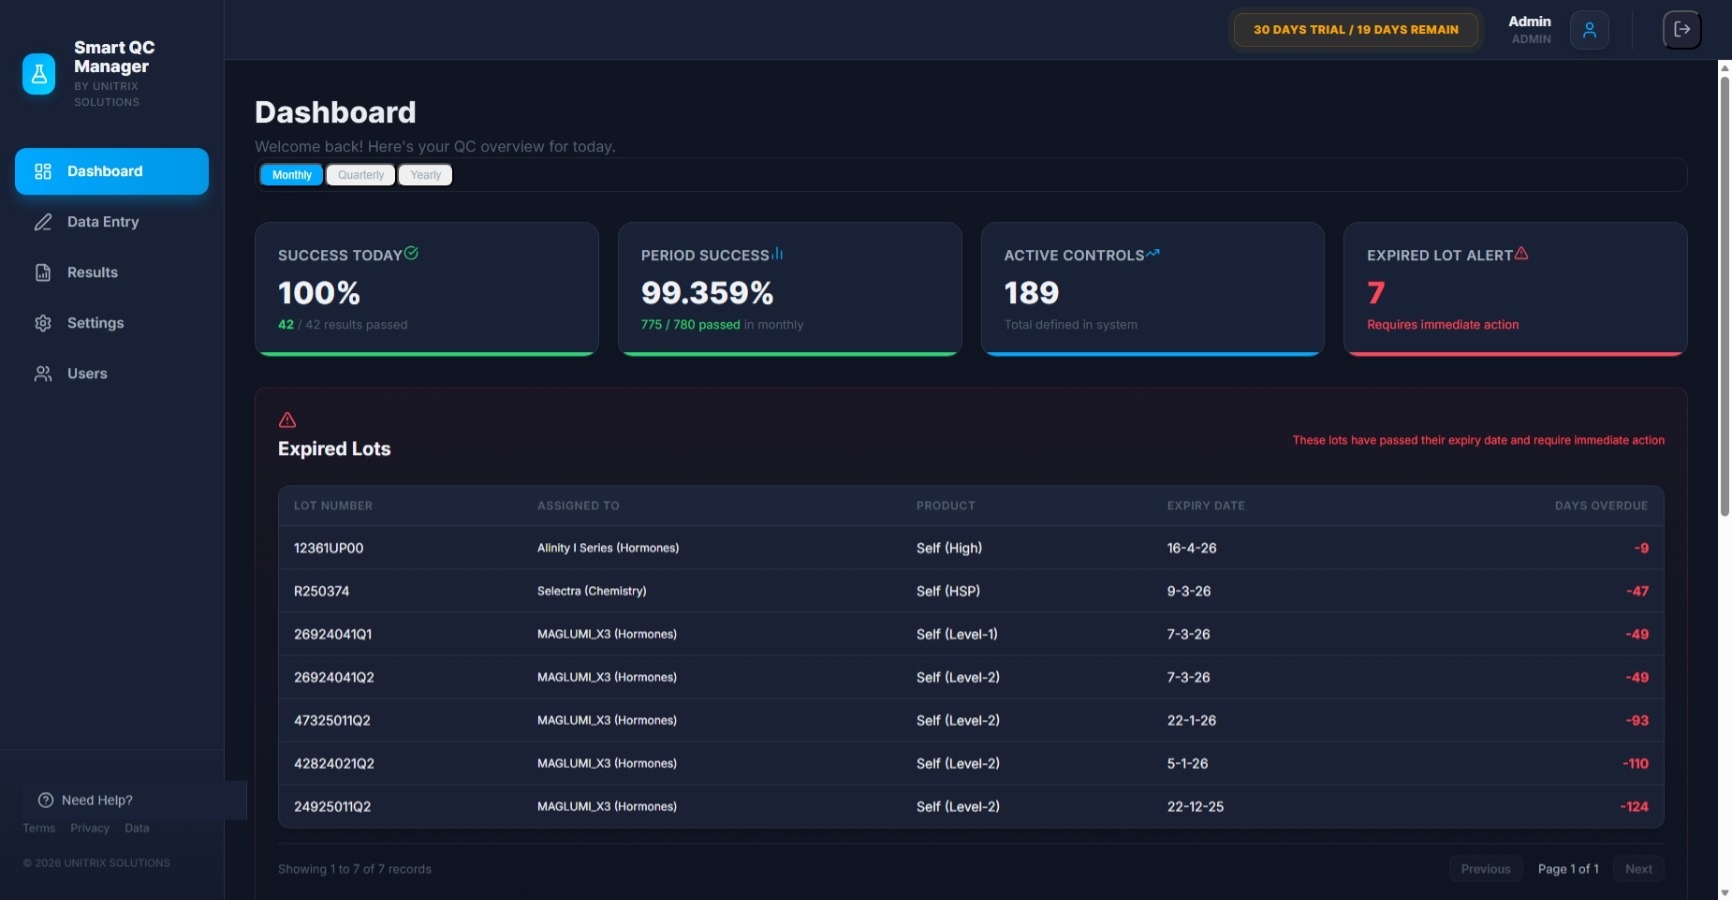Image resolution: width=1732 pixels, height=900 pixels.
Task: Click the Success Today checkmark icon
Action: [411, 253]
